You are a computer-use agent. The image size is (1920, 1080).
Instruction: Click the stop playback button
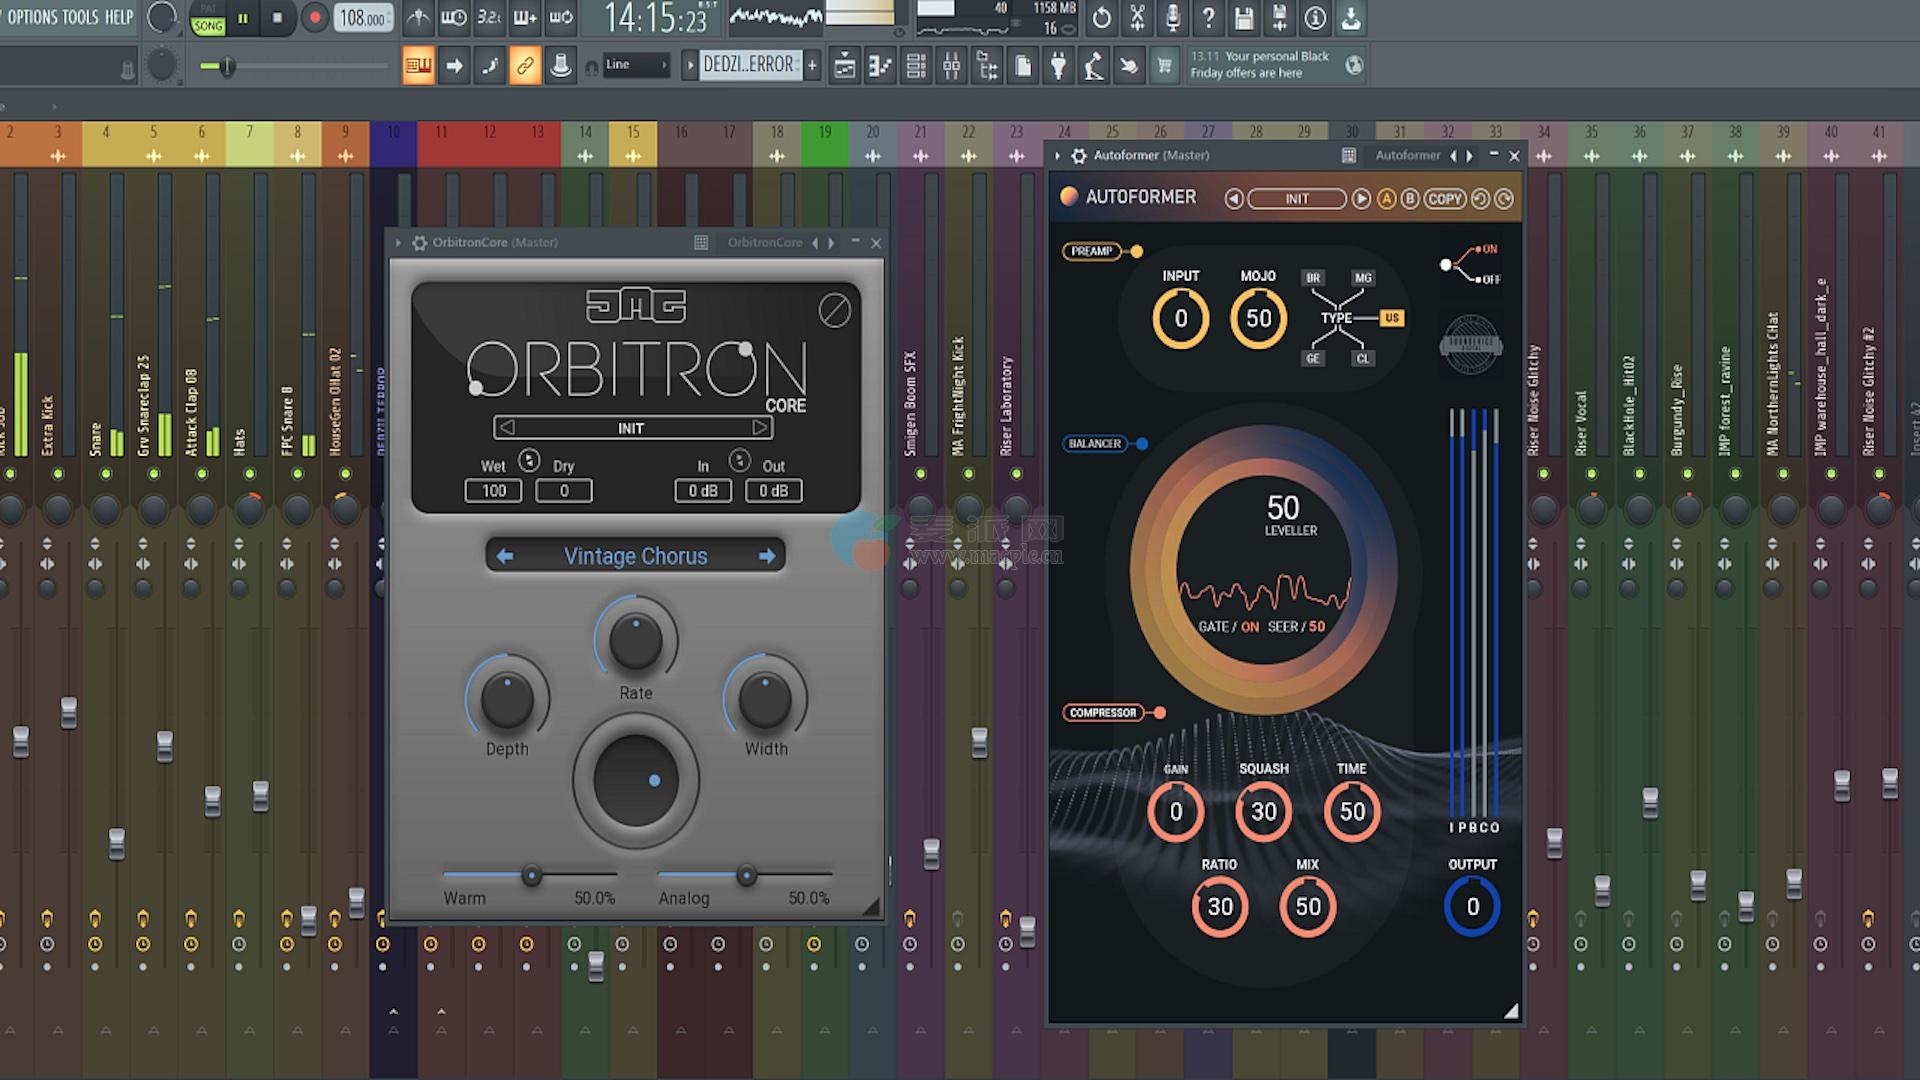click(277, 18)
